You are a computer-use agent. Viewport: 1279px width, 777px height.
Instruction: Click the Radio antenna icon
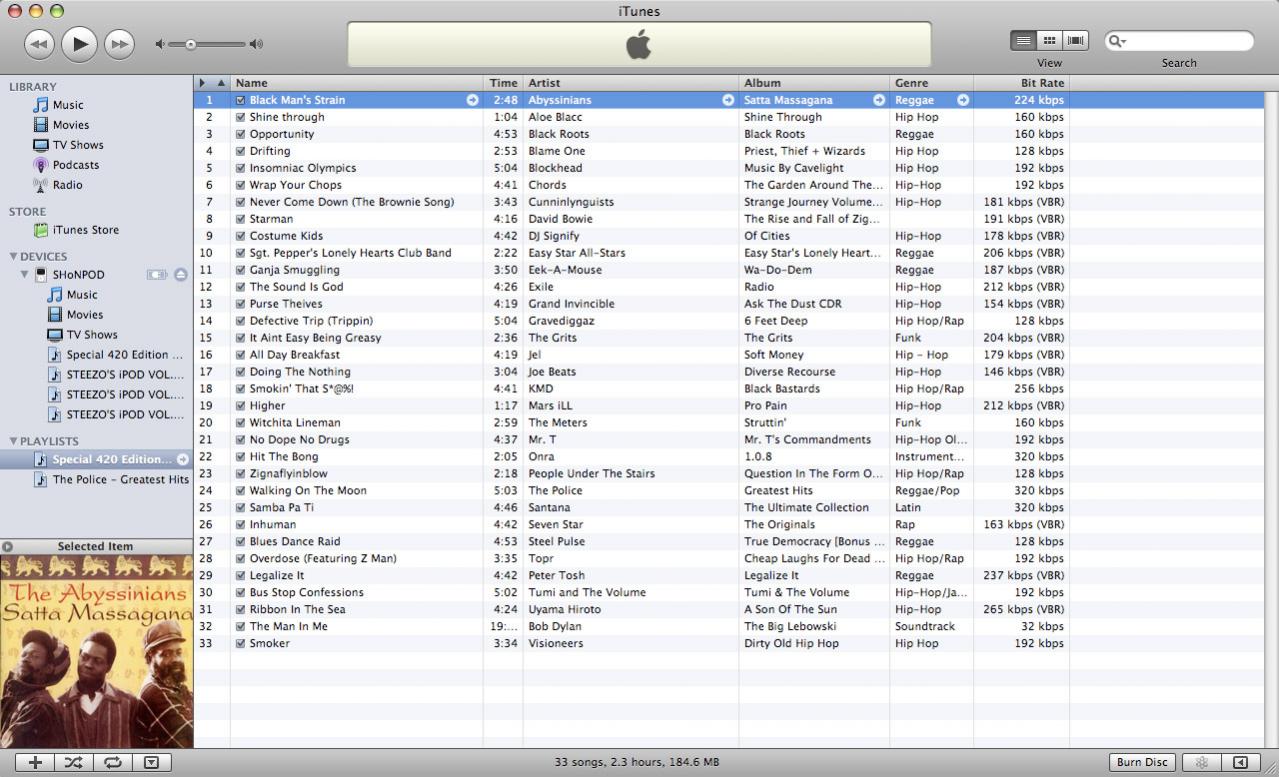pyautogui.click(x=41, y=185)
